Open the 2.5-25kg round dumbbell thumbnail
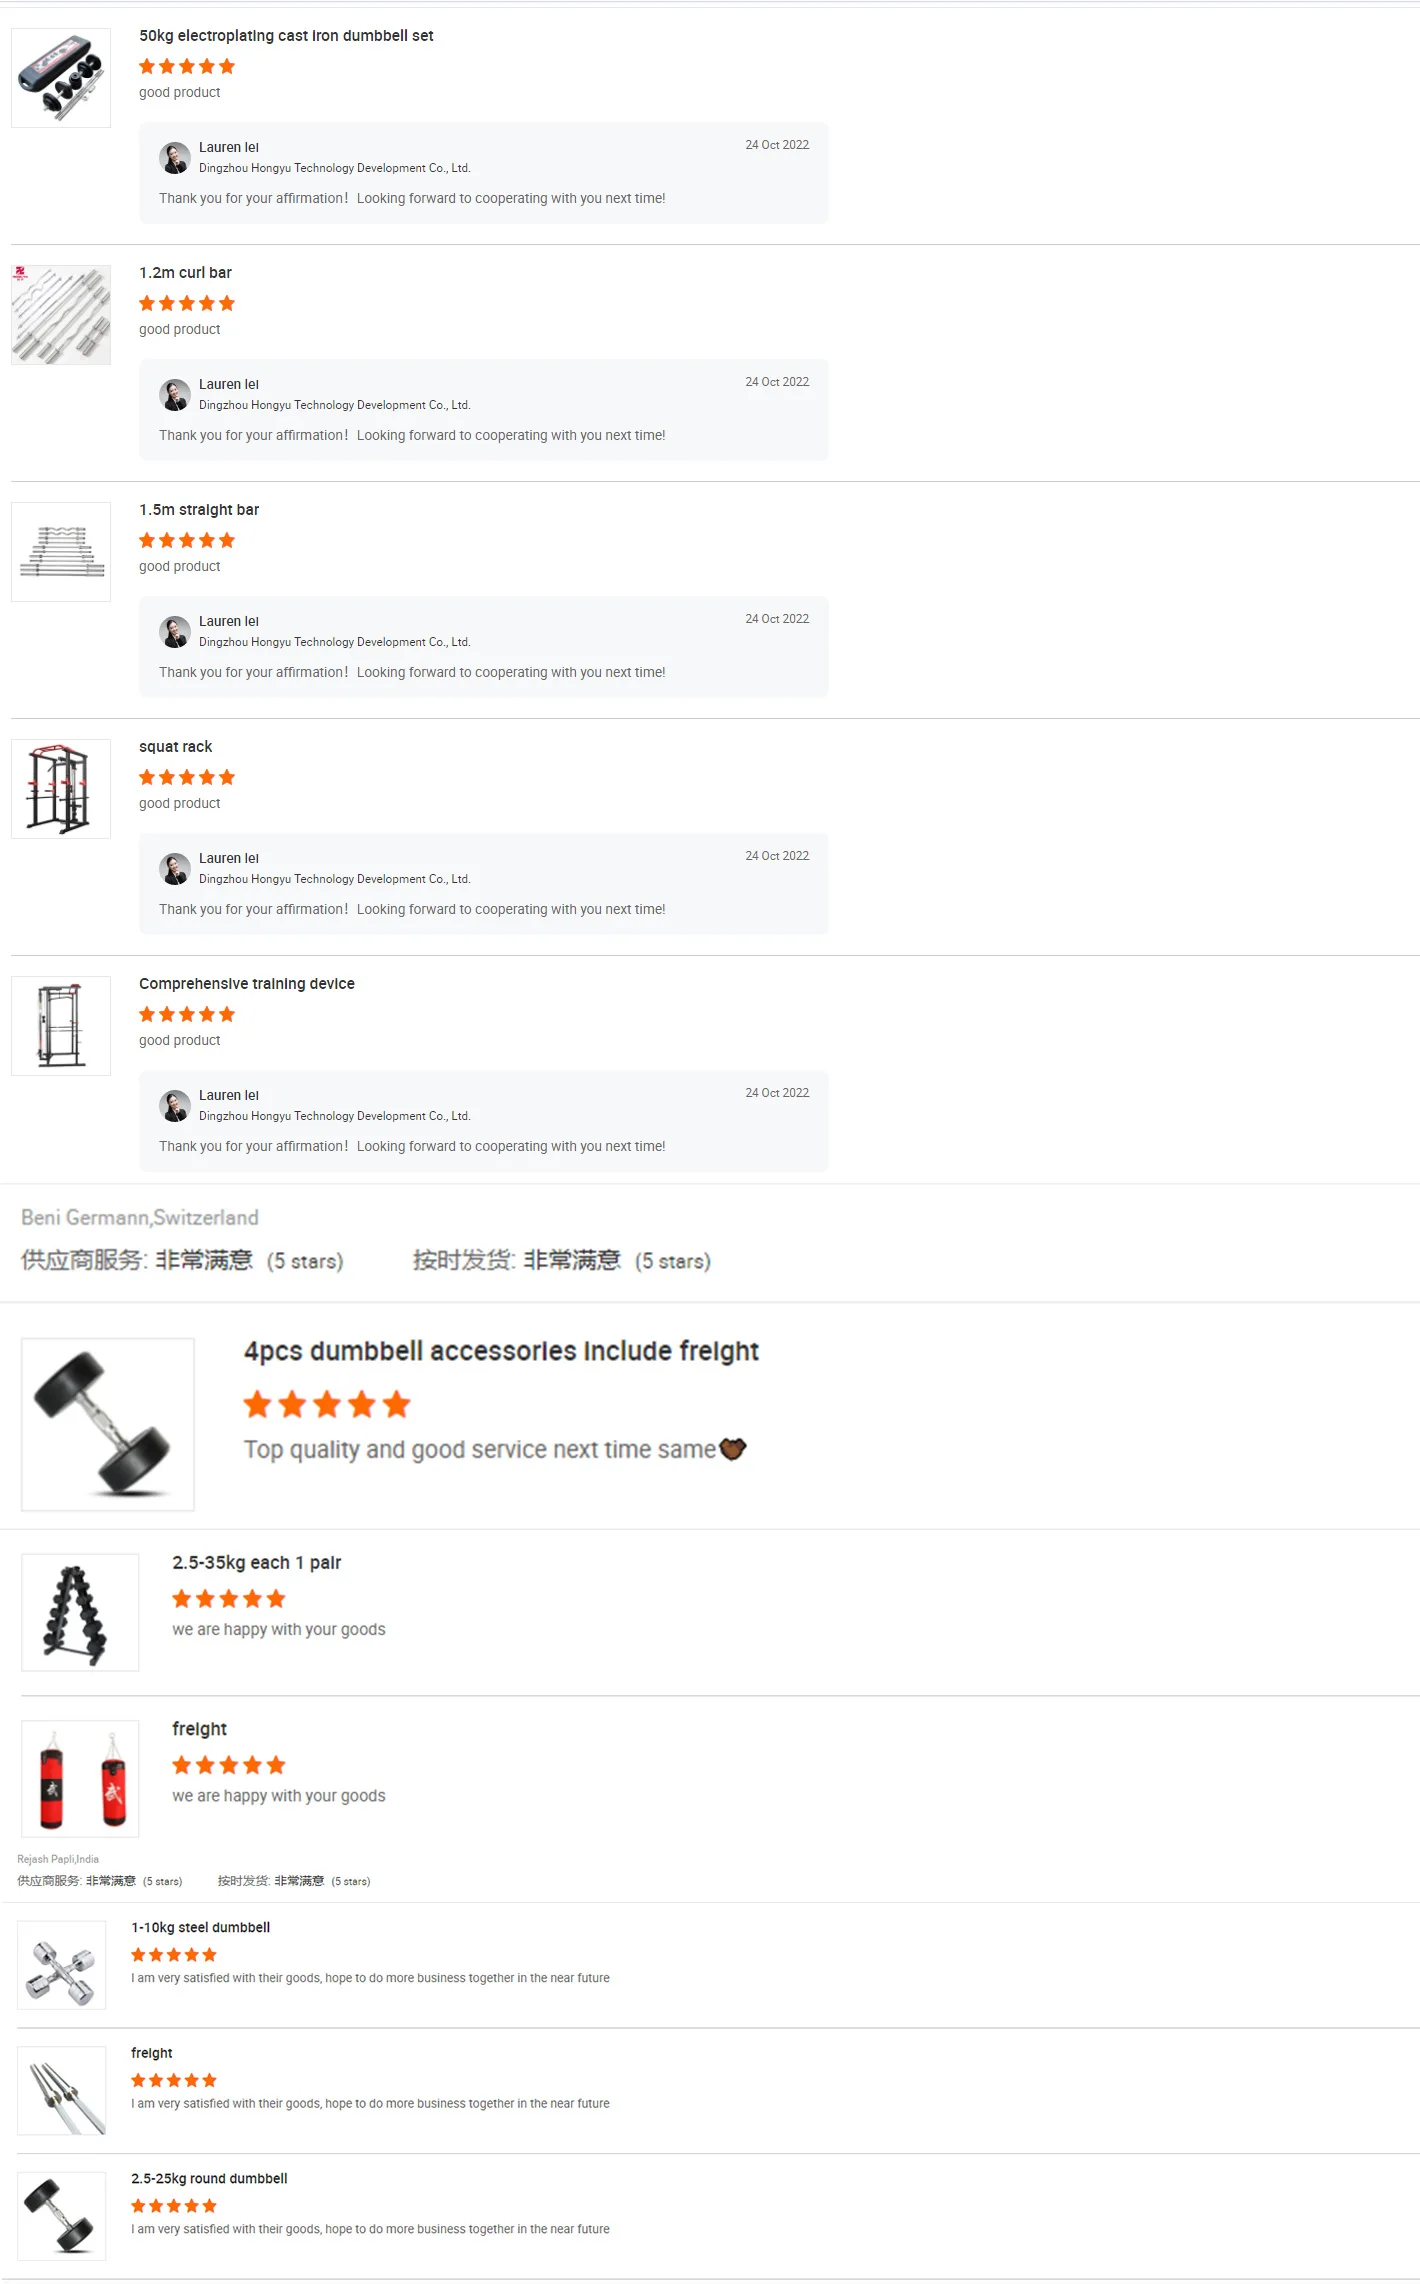This screenshot has width=1420, height=2284. (61, 2216)
